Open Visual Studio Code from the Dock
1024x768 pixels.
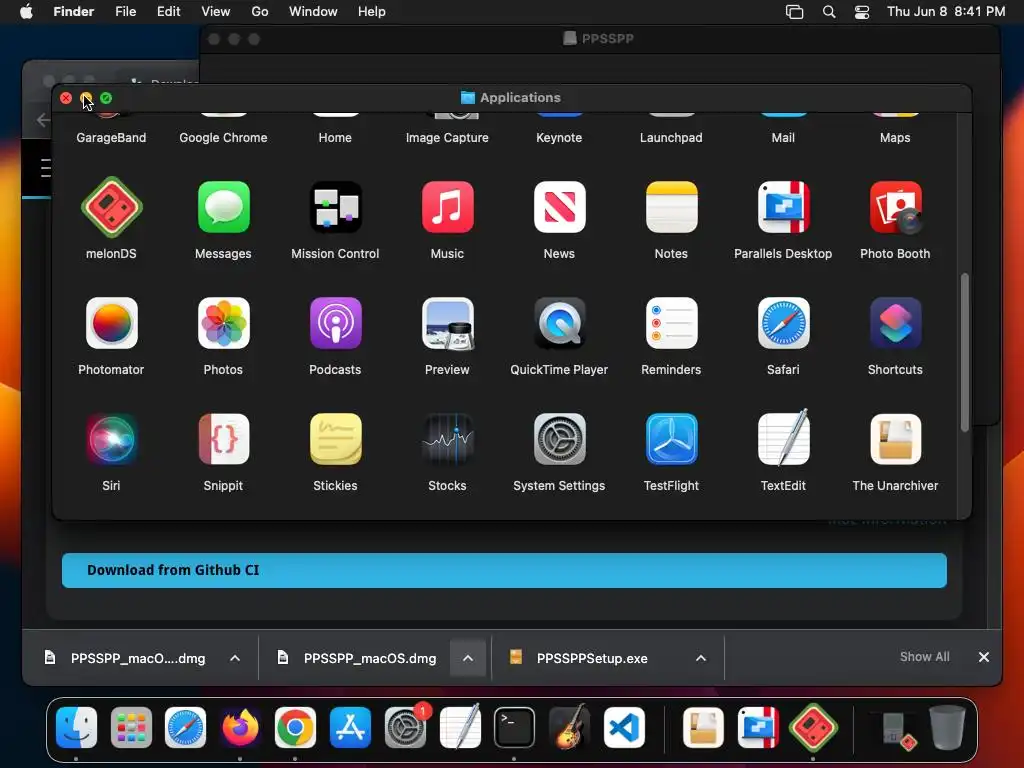[624, 727]
